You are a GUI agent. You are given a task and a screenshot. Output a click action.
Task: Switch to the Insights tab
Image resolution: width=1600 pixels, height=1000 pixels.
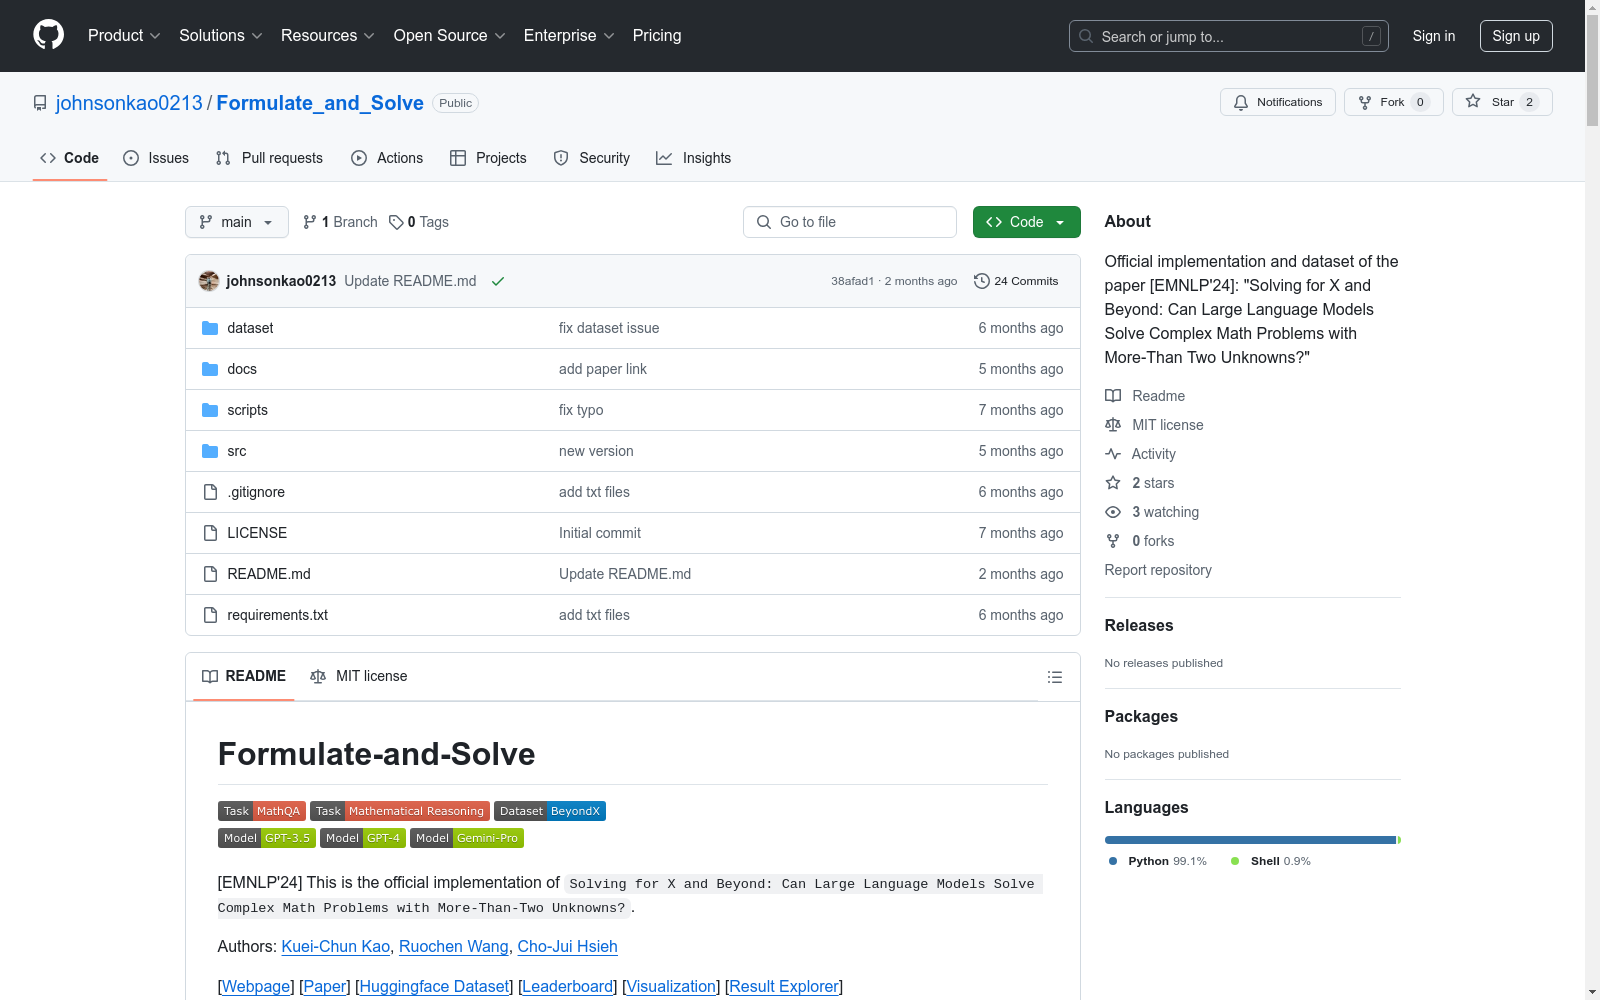pos(694,158)
